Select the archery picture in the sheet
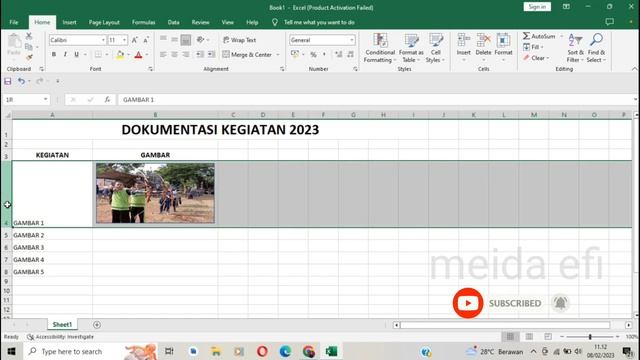Screen dimensions: 640x360 pos(155,193)
